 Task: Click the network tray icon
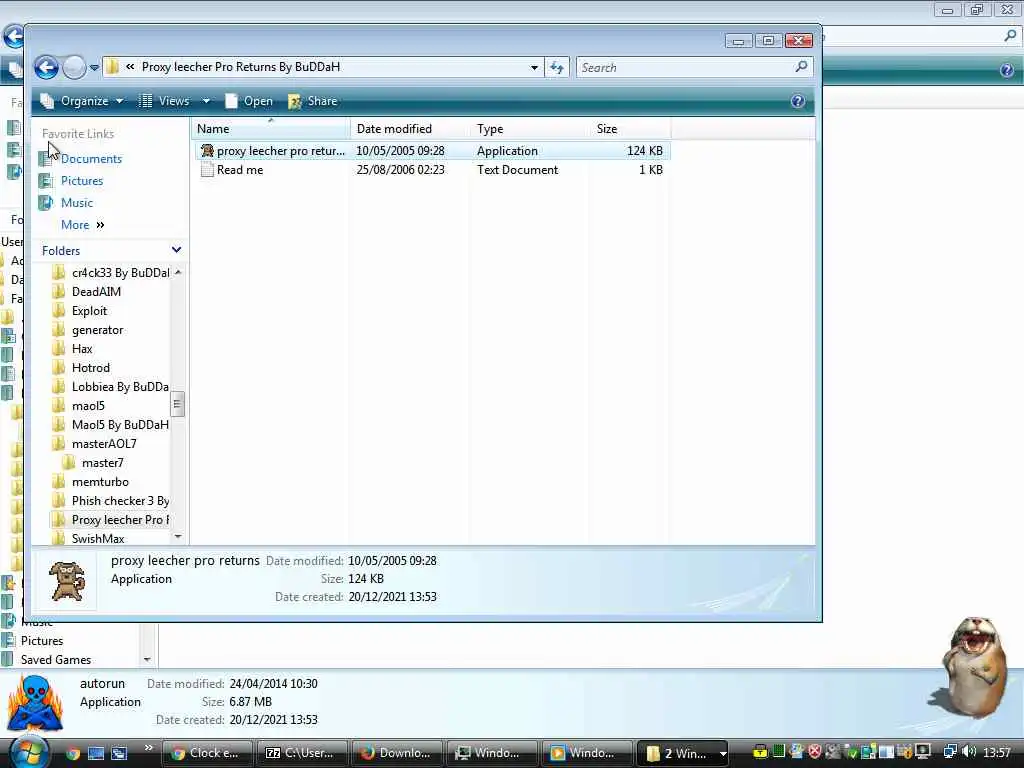950,752
